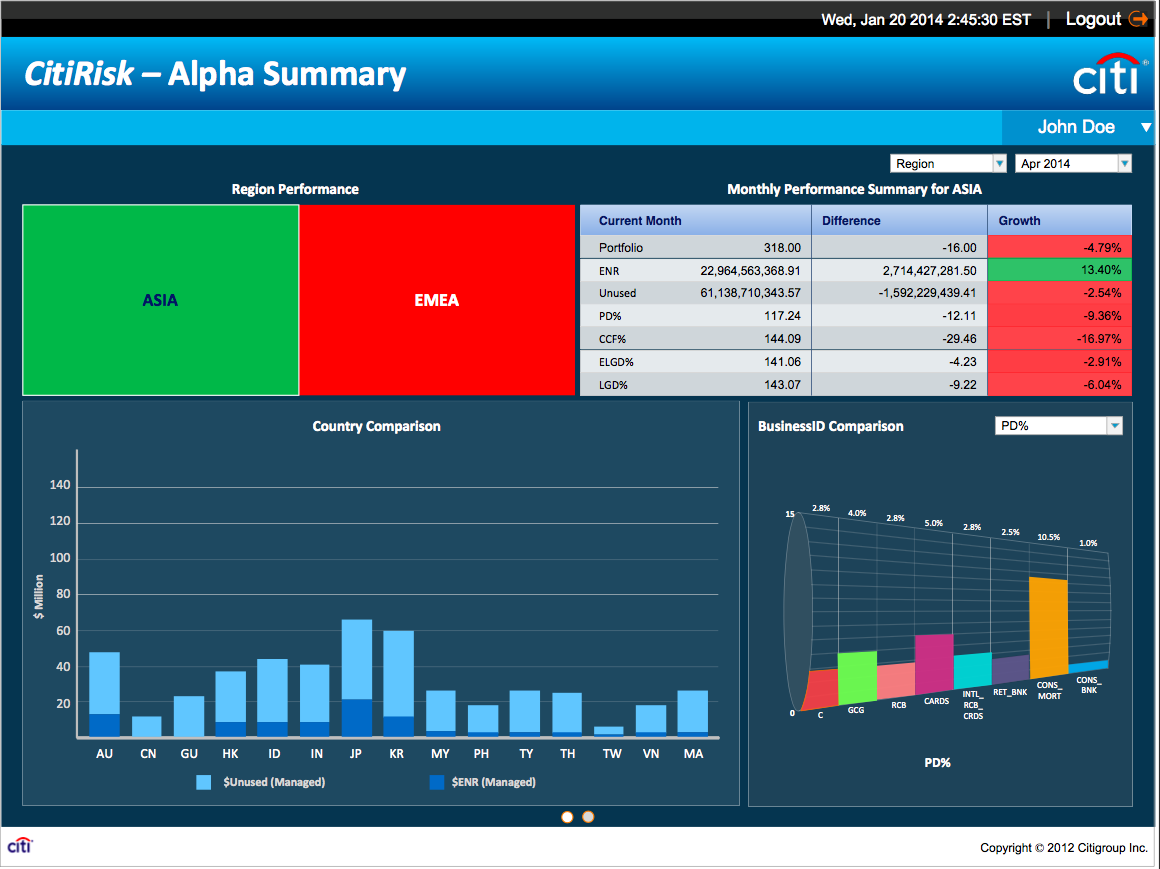
Task: Click the MA bar in Country Comparison
Action: pyautogui.click(x=692, y=714)
